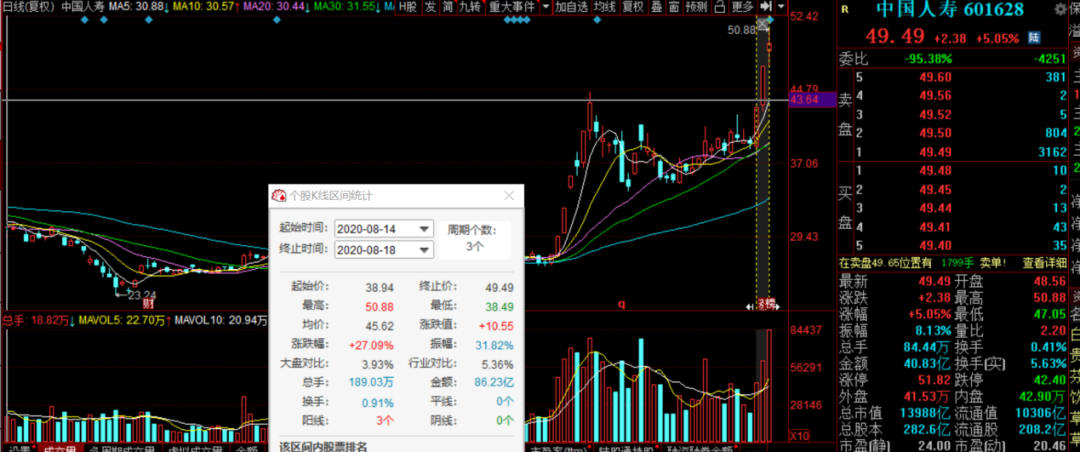Open dropdown arrow next to 重大事件
Screen dimensions: 1080x452
coord(546,7)
